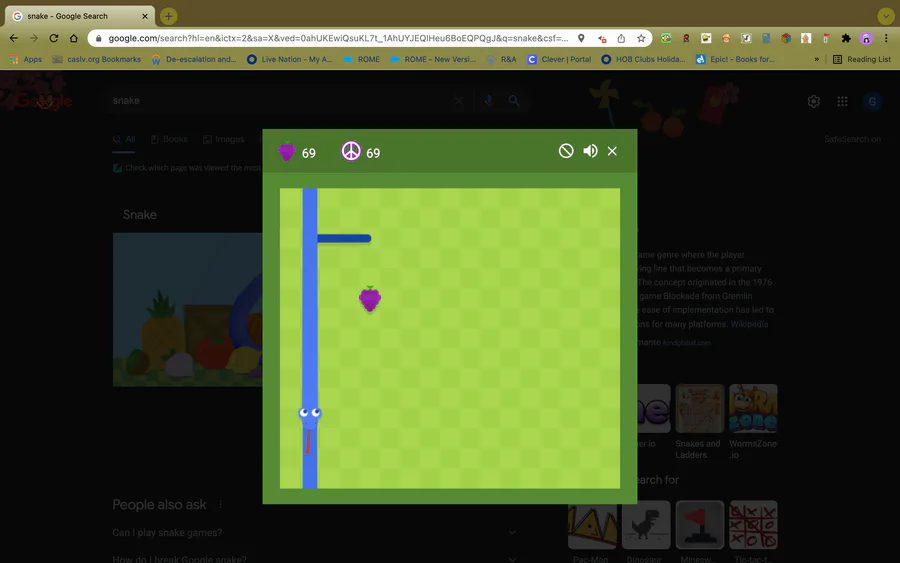Image resolution: width=900 pixels, height=563 pixels.
Task: Open the ROME - New Versi... bookmark
Action: coord(433,59)
